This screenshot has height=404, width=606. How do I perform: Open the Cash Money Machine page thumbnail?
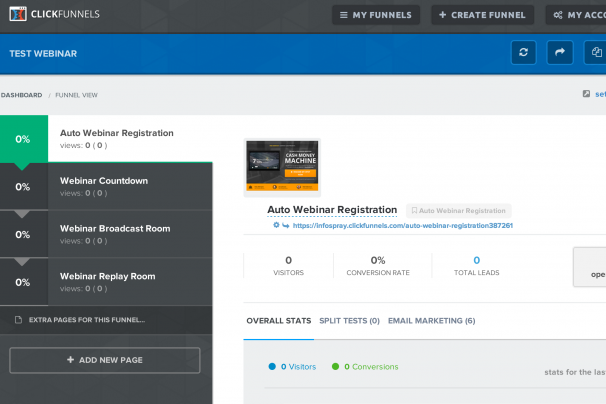point(282,167)
